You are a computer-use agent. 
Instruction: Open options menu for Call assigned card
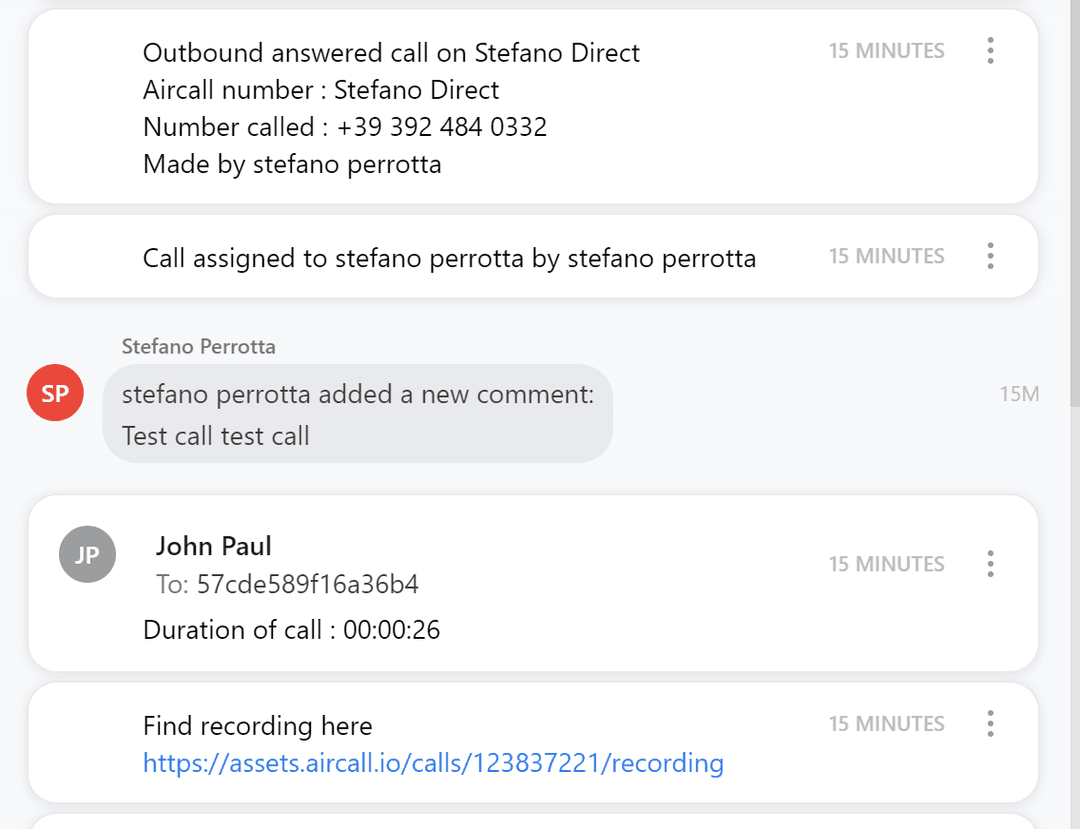tap(990, 256)
